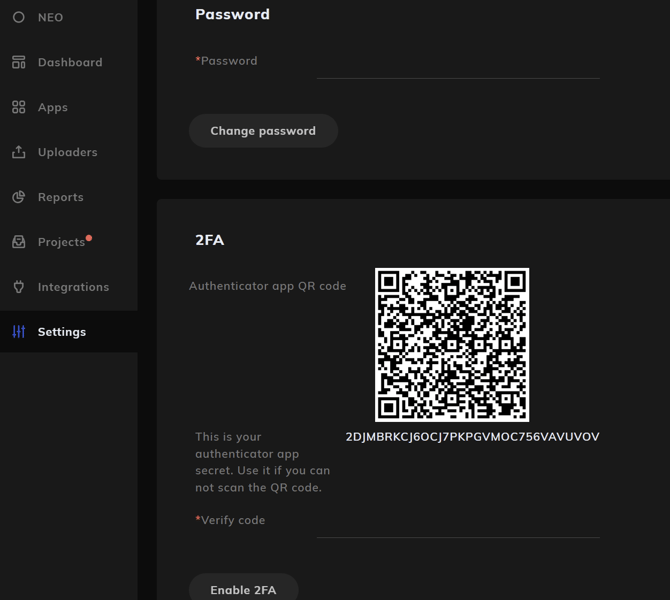
Task: Click the Reports pie chart icon
Action: click(x=18, y=197)
